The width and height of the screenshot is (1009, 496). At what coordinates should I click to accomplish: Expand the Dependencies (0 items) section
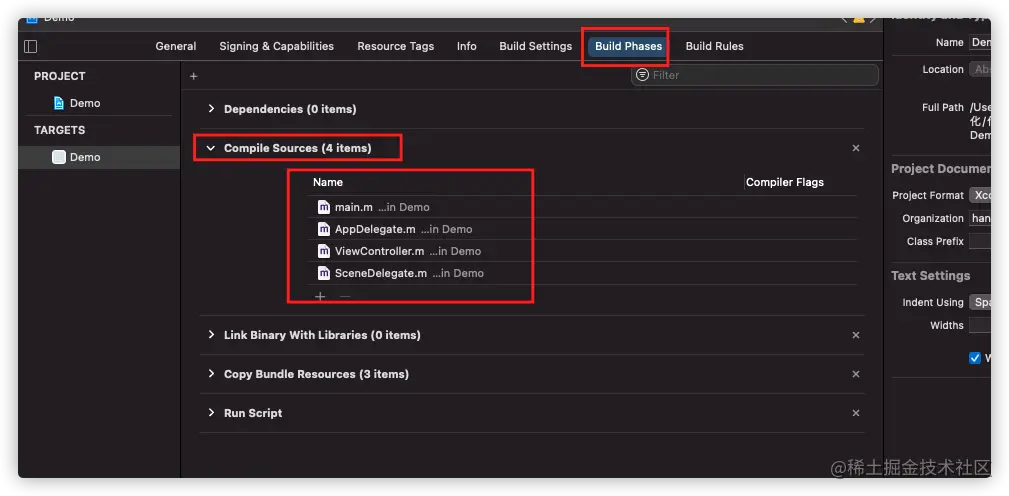211,109
